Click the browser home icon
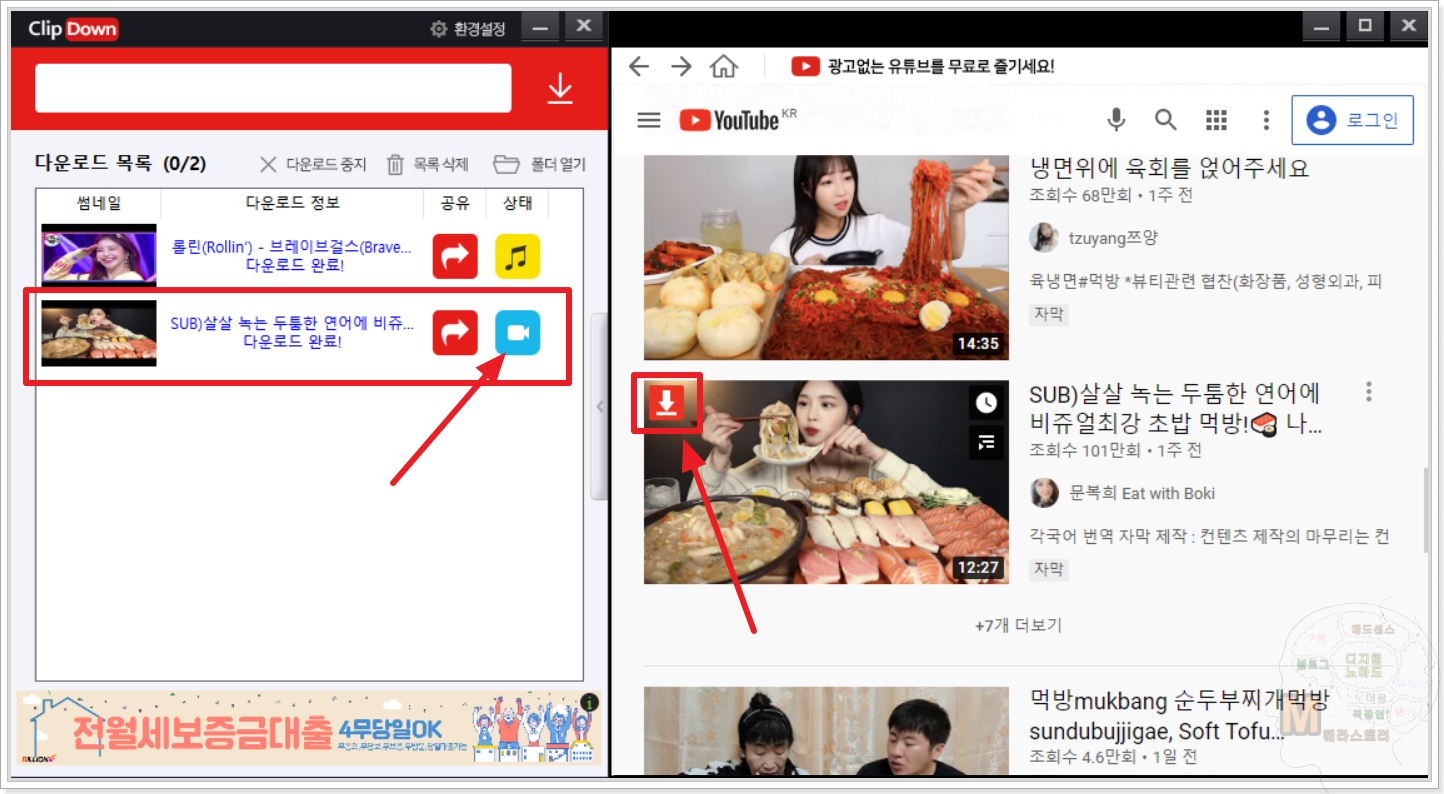The image size is (1444, 794). 724,67
